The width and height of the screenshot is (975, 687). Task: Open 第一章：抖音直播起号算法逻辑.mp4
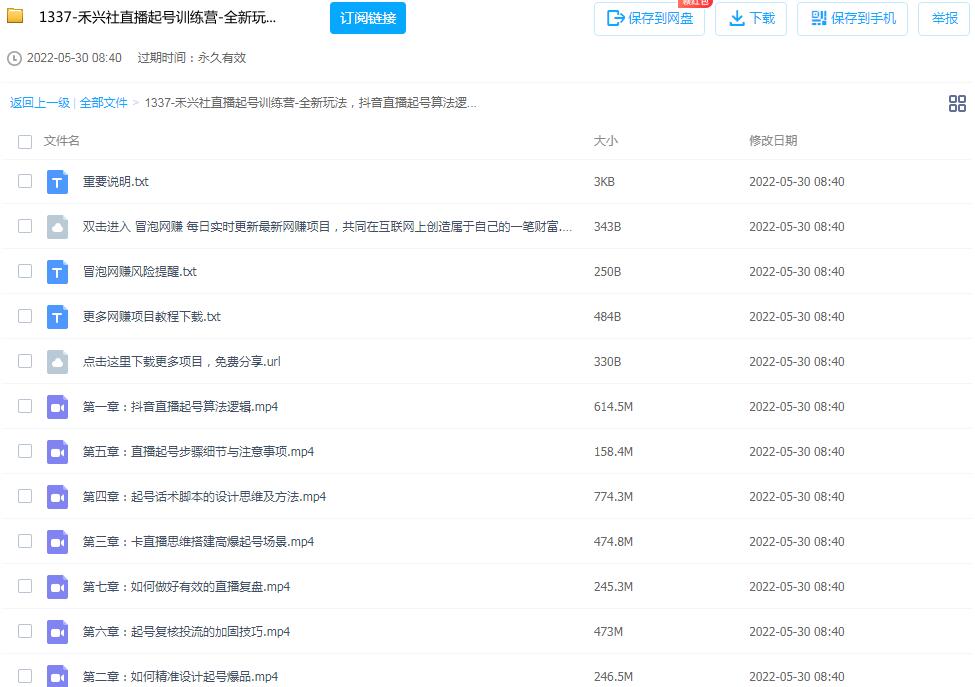180,407
